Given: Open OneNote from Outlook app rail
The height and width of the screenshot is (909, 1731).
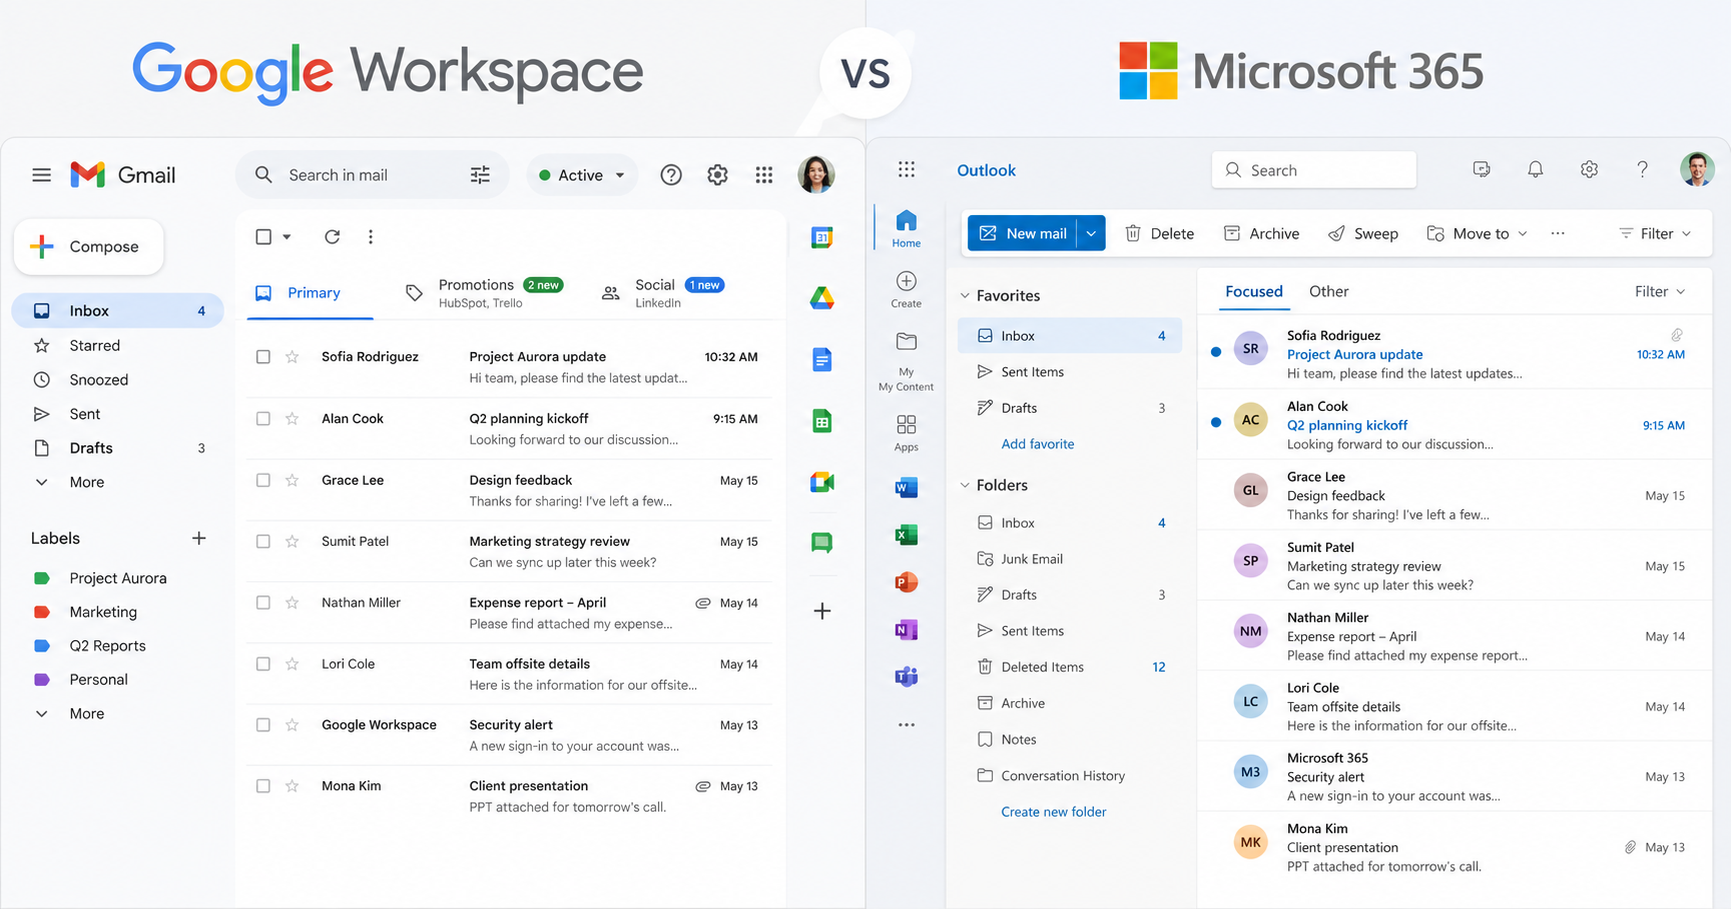Looking at the screenshot, I should click(x=906, y=630).
